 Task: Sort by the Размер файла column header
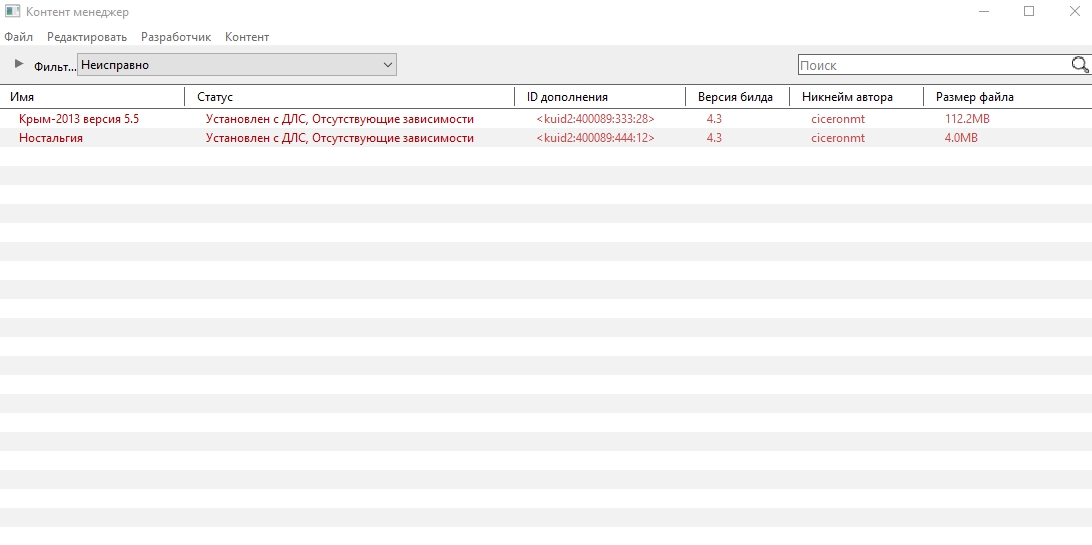pos(974,97)
